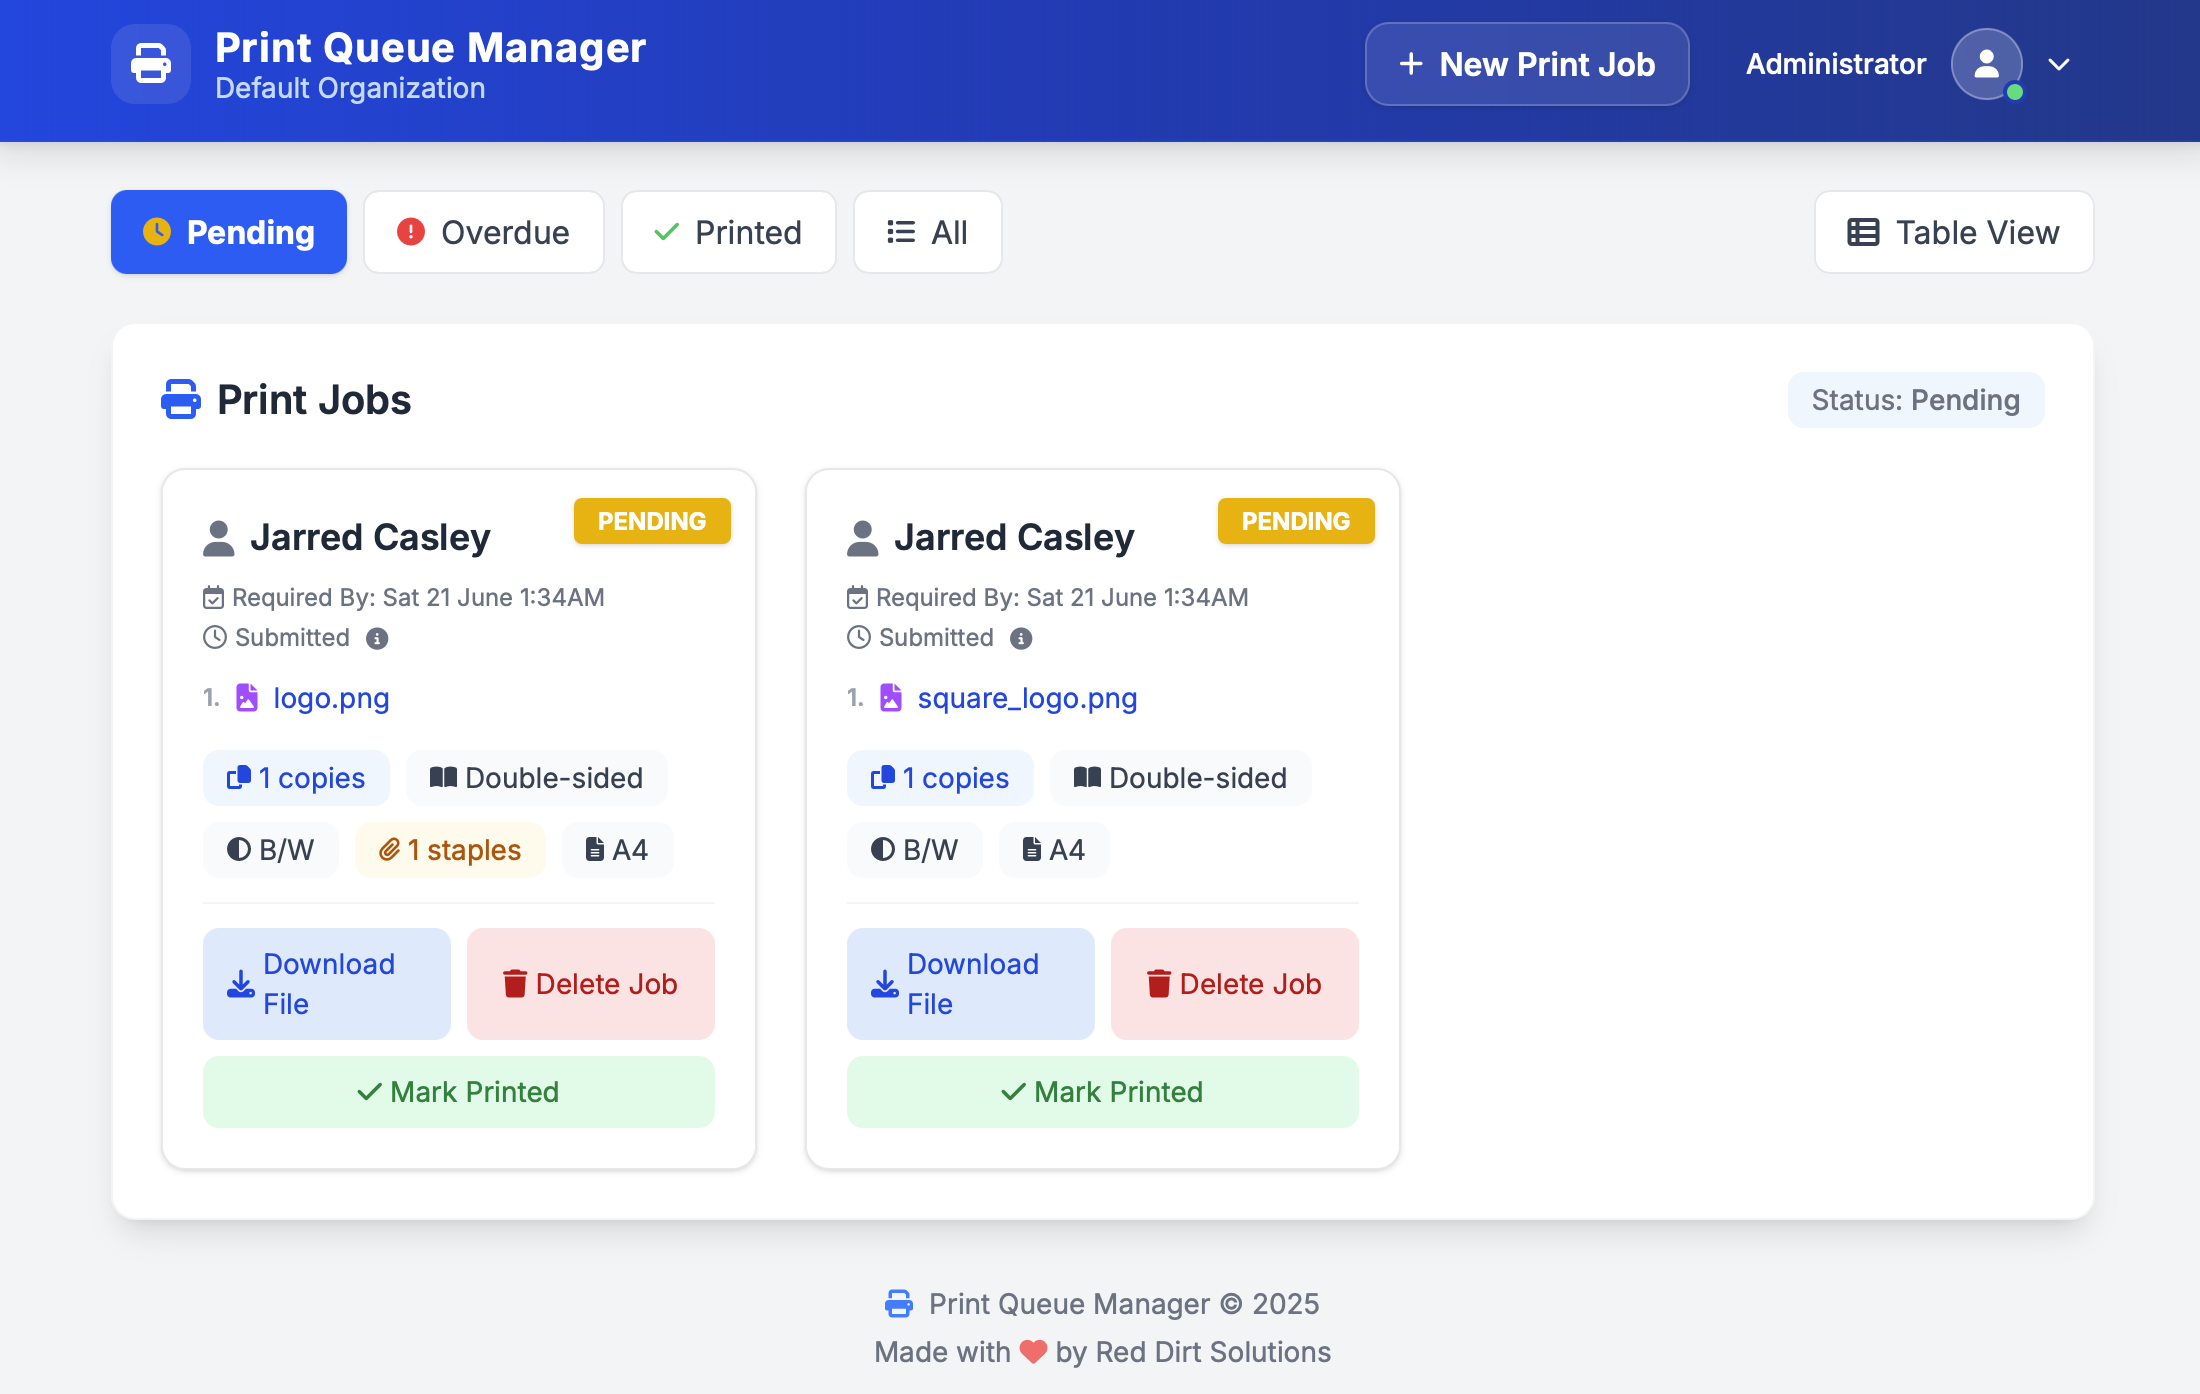
Task: Open the logo.png file link
Action: pyautogui.click(x=331, y=698)
